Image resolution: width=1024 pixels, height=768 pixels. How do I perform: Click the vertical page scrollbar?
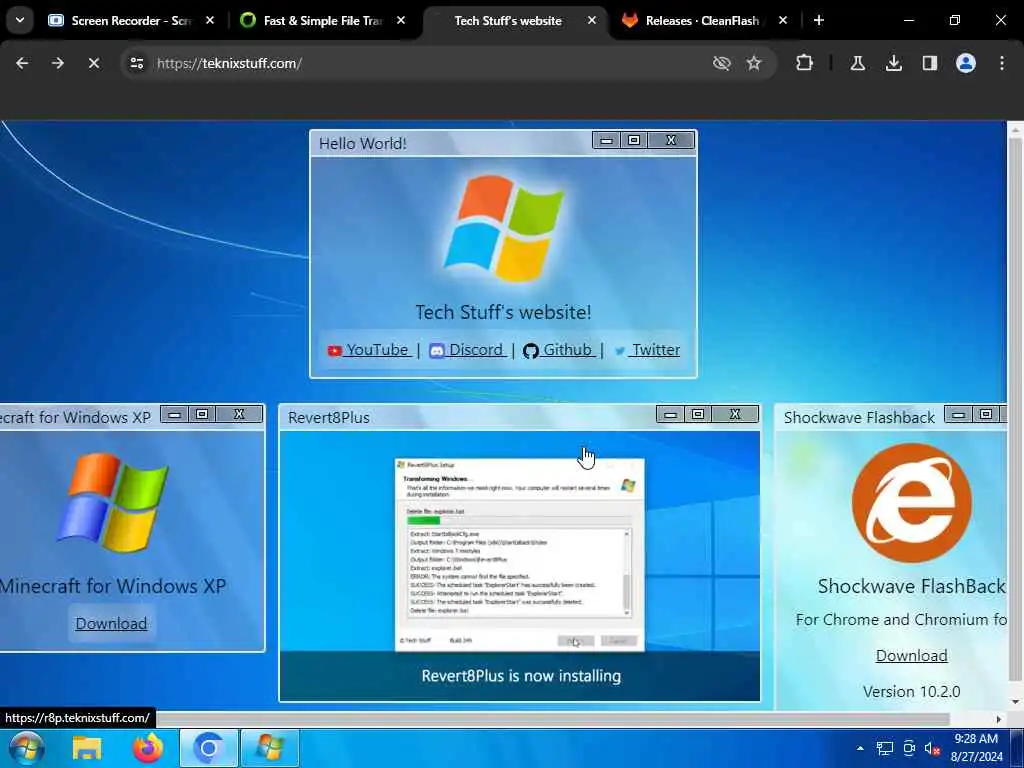click(1015, 411)
